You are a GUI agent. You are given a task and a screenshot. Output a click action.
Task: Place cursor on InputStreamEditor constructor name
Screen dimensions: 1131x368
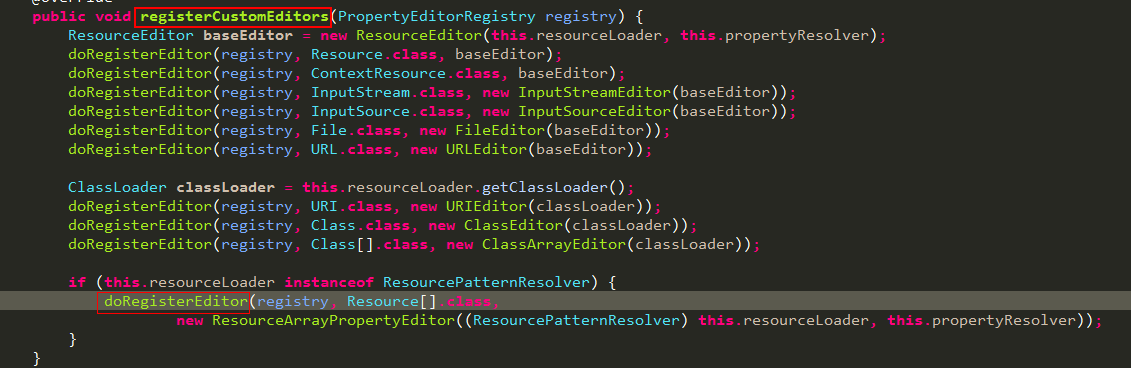pos(595,92)
